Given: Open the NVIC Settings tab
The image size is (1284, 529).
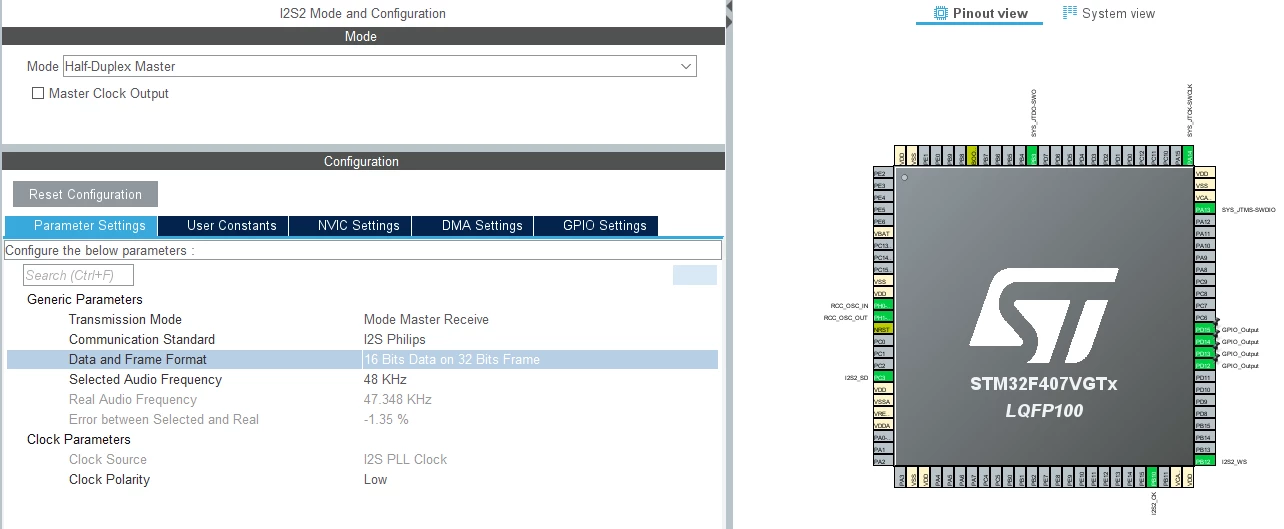Looking at the screenshot, I should tap(350, 226).
